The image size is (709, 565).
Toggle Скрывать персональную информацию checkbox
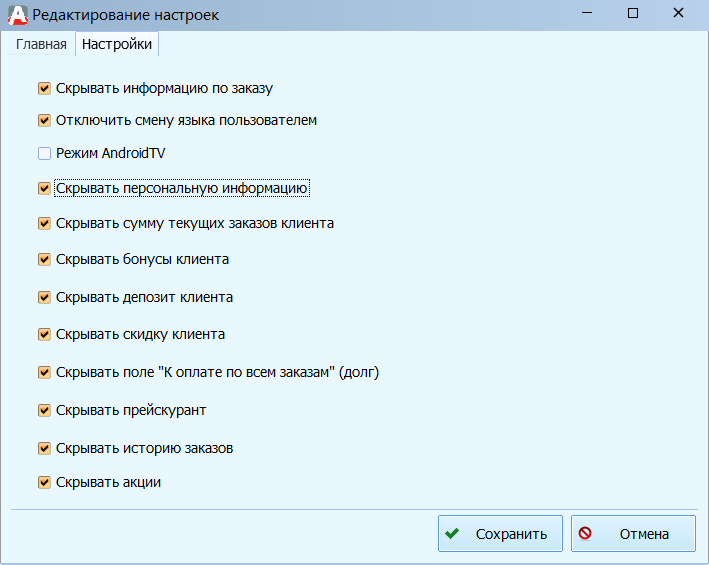coord(44,188)
